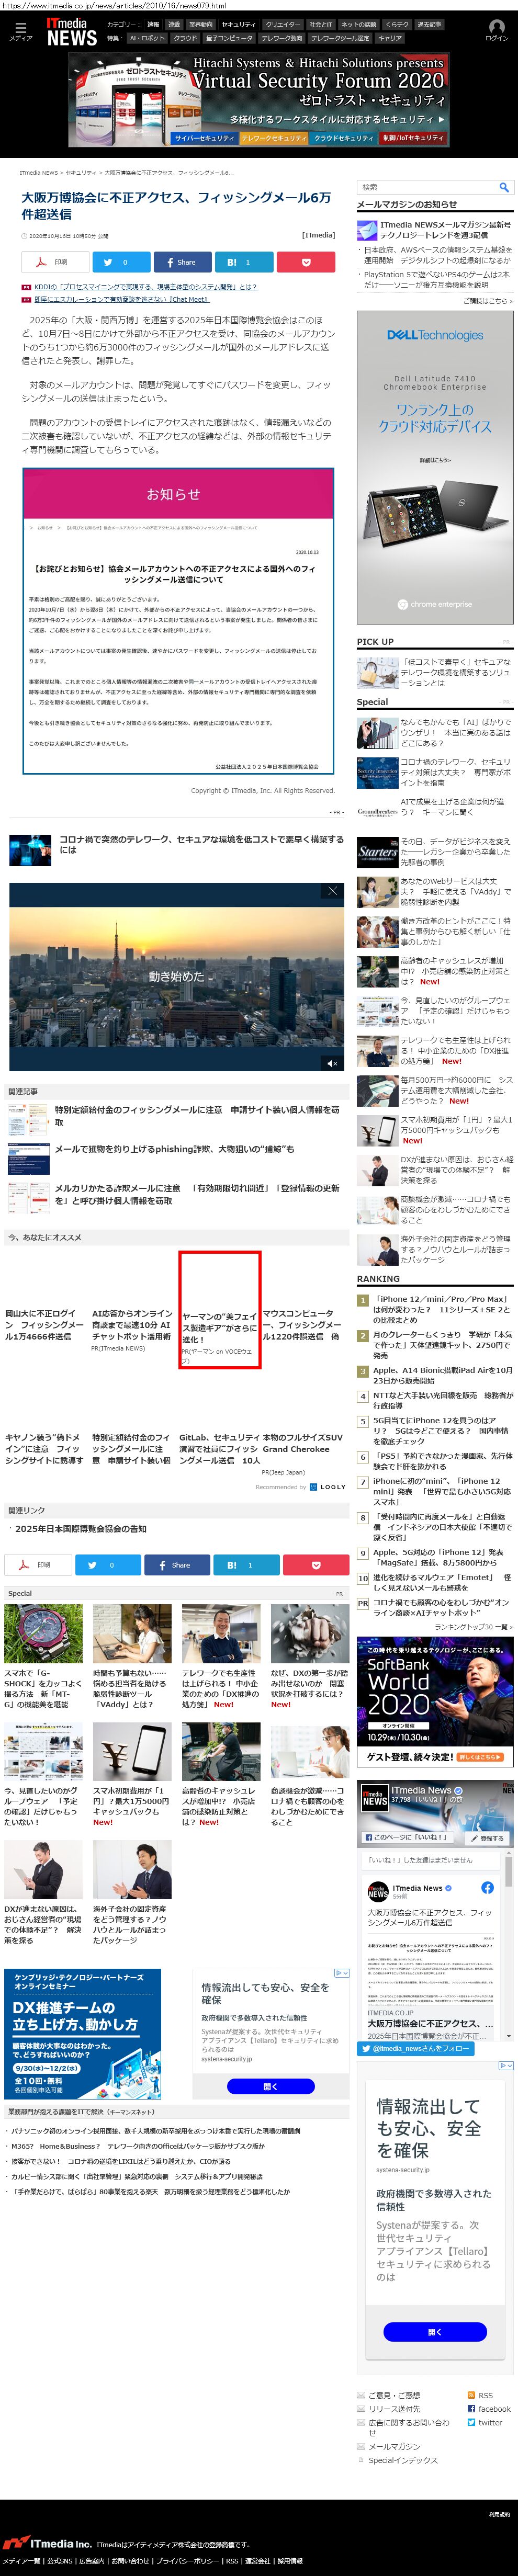Select クラウドセキュリティ banner tab

point(343,138)
